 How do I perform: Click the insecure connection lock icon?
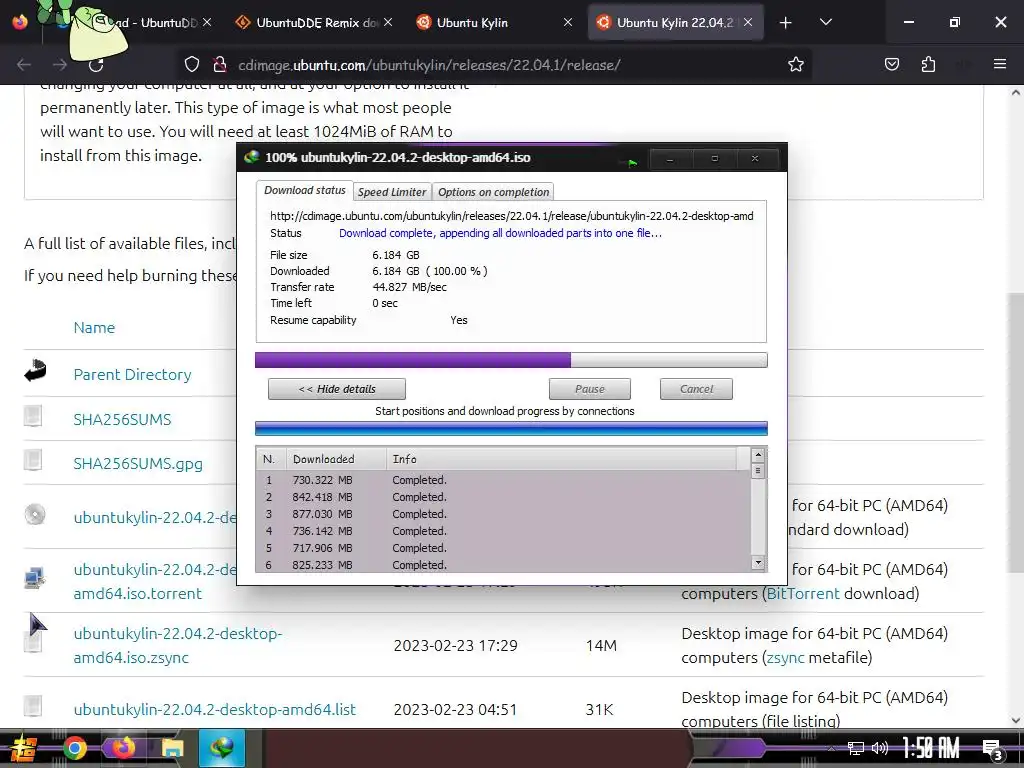click(219, 65)
